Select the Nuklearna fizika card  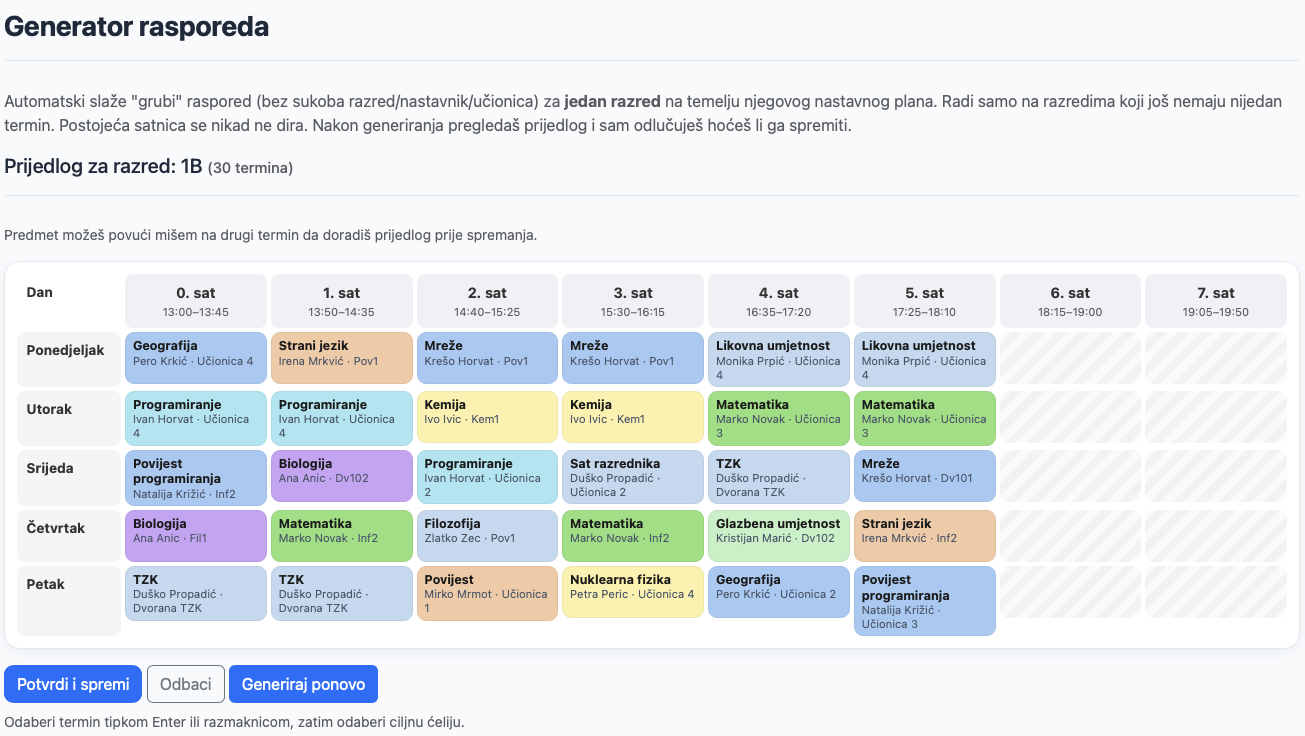point(633,594)
